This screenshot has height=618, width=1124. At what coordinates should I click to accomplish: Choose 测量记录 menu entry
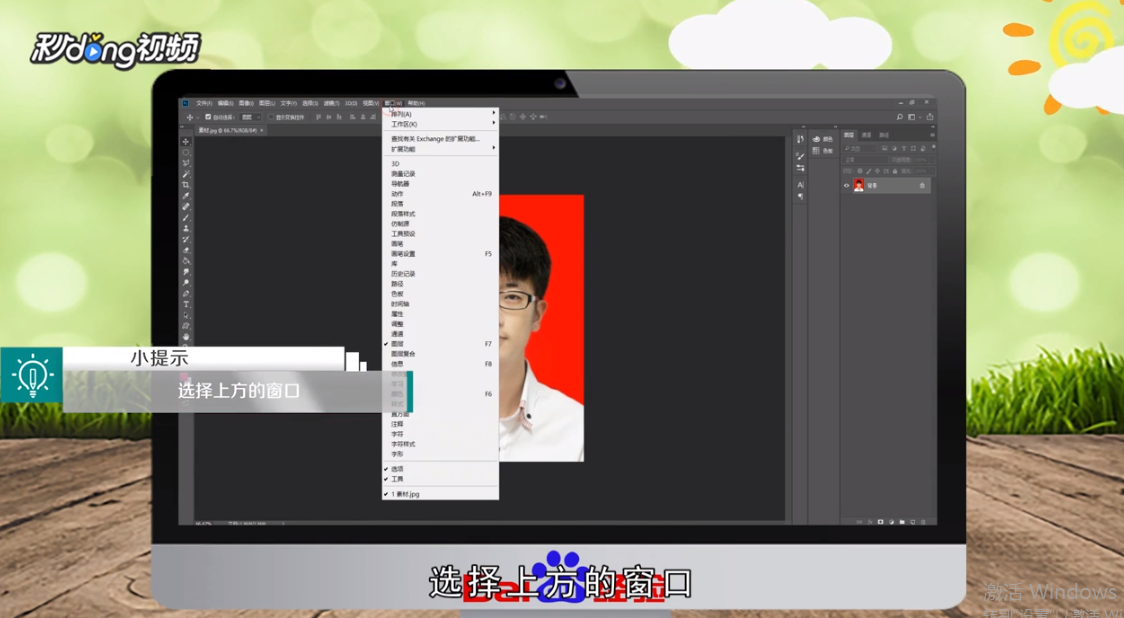[x=440, y=173]
